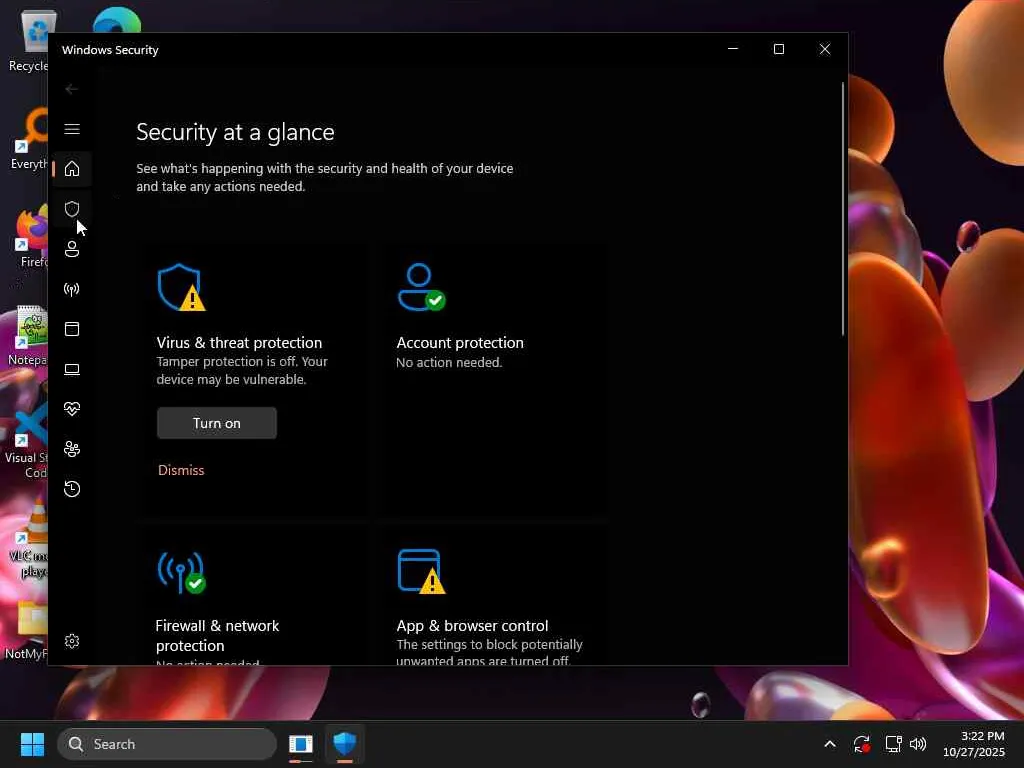This screenshot has height=768, width=1024.
Task: Open the navigation hamburger menu
Action: click(72, 129)
